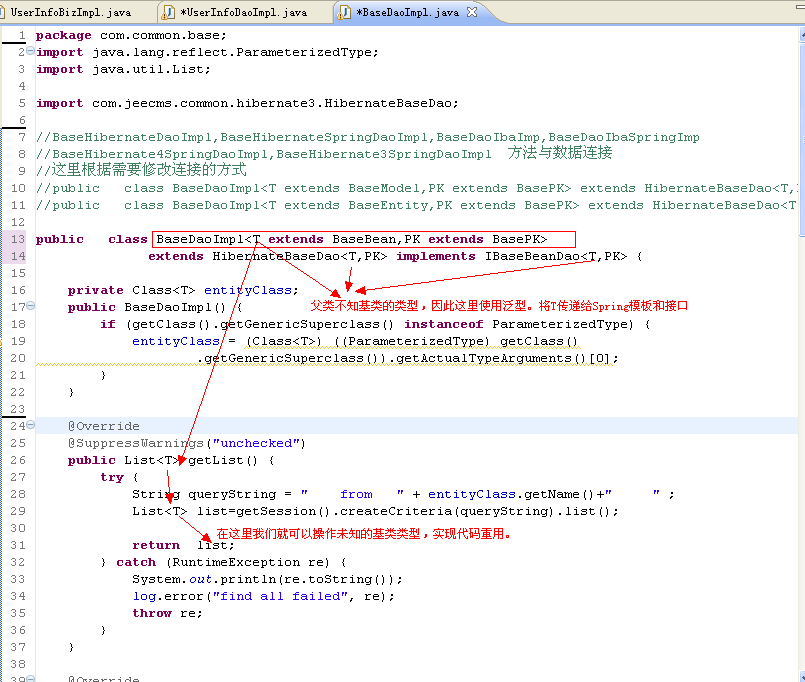Click the Java file icon on UserInfoDaoImpl tab

(x=168, y=13)
